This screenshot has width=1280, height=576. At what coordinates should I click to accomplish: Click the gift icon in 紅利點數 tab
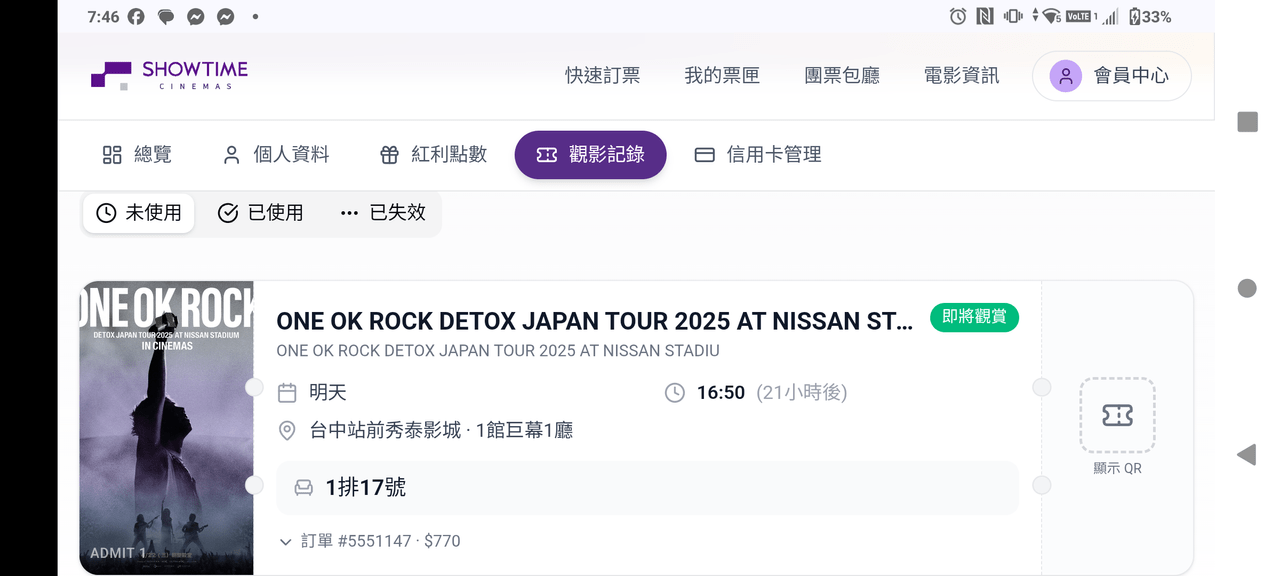pyautogui.click(x=389, y=155)
